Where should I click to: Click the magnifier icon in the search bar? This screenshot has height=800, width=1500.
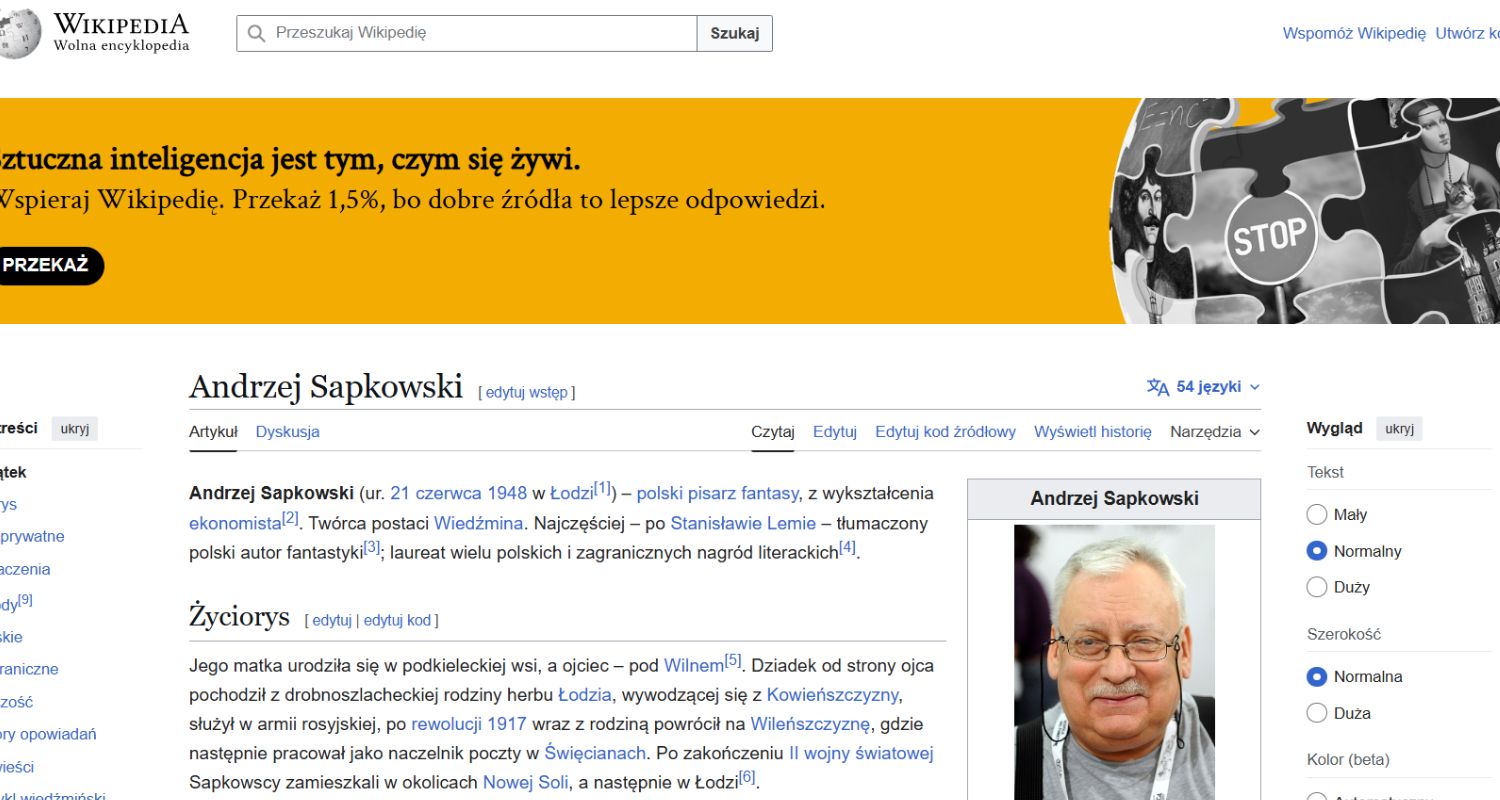pos(255,33)
